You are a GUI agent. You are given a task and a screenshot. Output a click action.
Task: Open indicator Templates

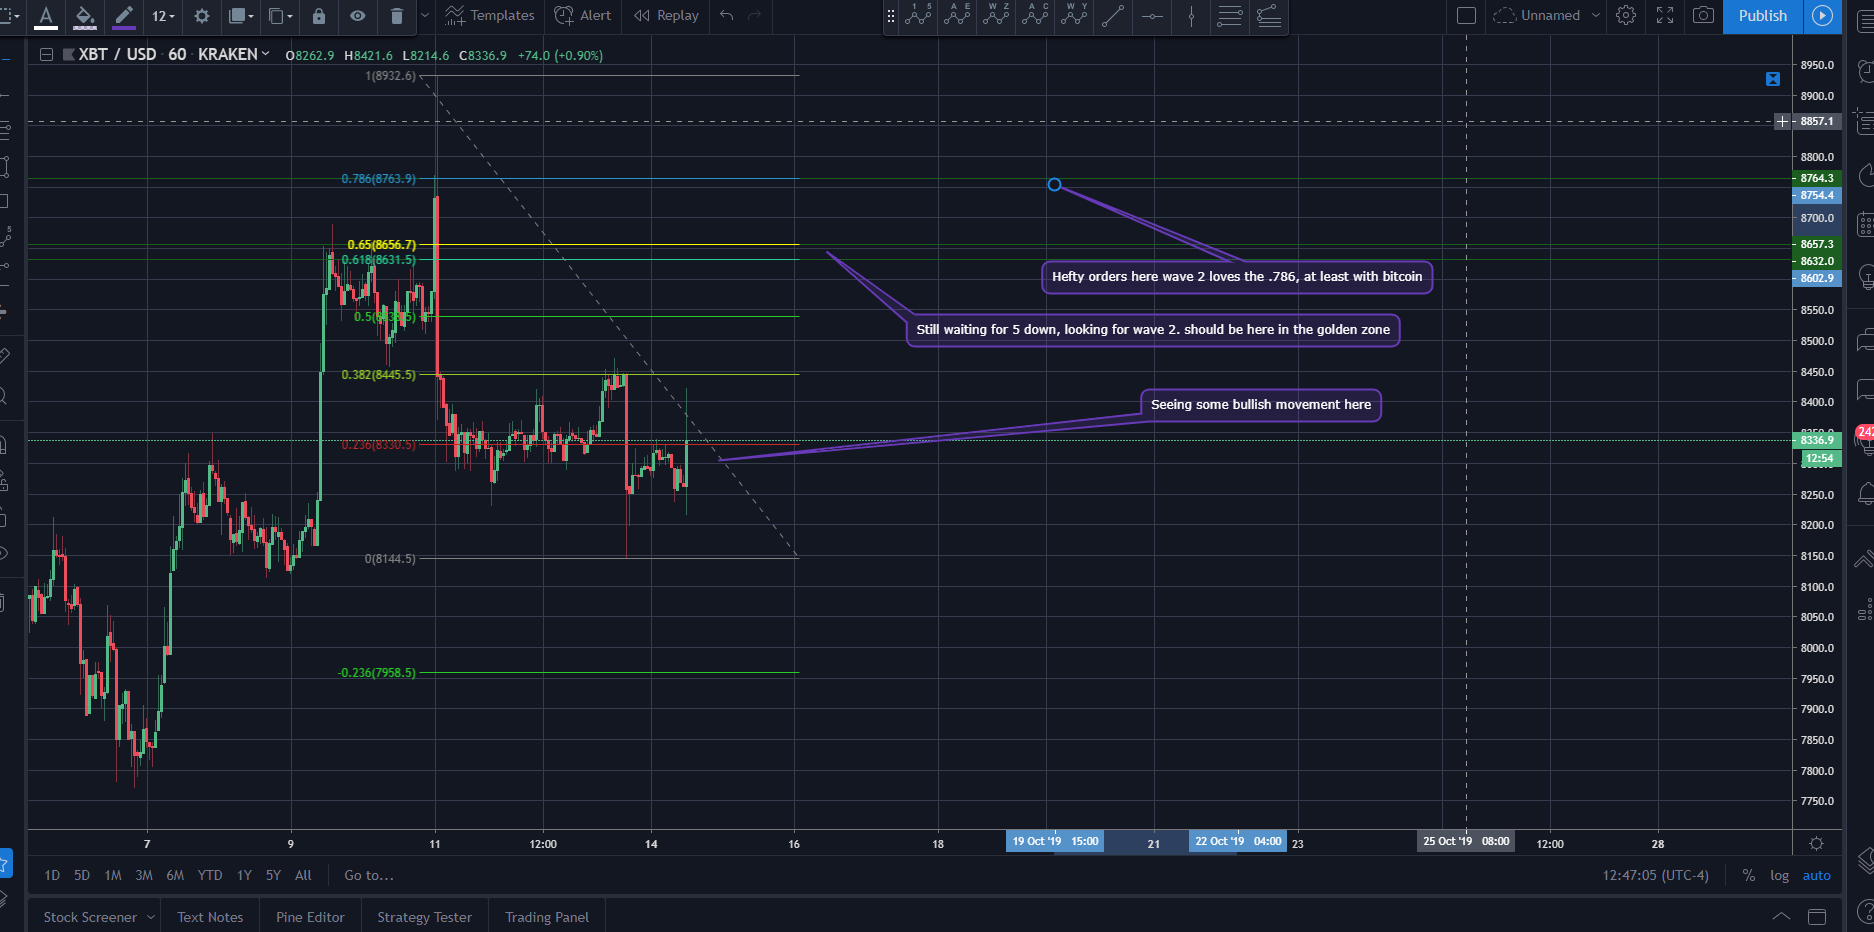(490, 16)
